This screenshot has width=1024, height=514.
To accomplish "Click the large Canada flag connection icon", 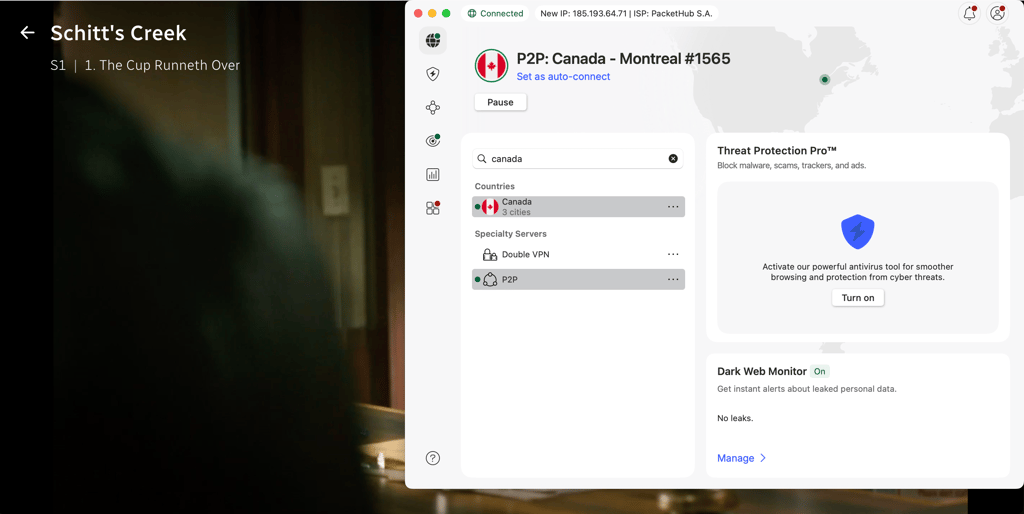I will point(491,65).
